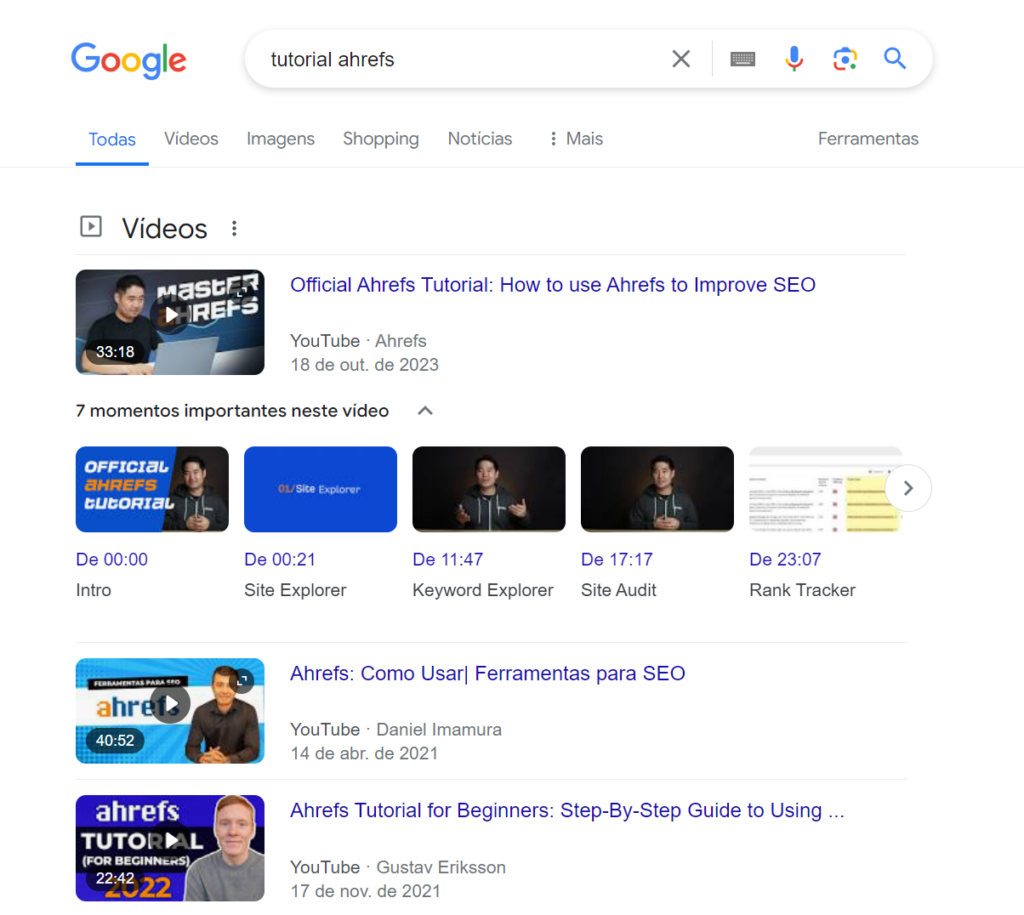This screenshot has width=1024, height=915.
Task: Click the 'Intro' moment label
Action: [x=93, y=590]
